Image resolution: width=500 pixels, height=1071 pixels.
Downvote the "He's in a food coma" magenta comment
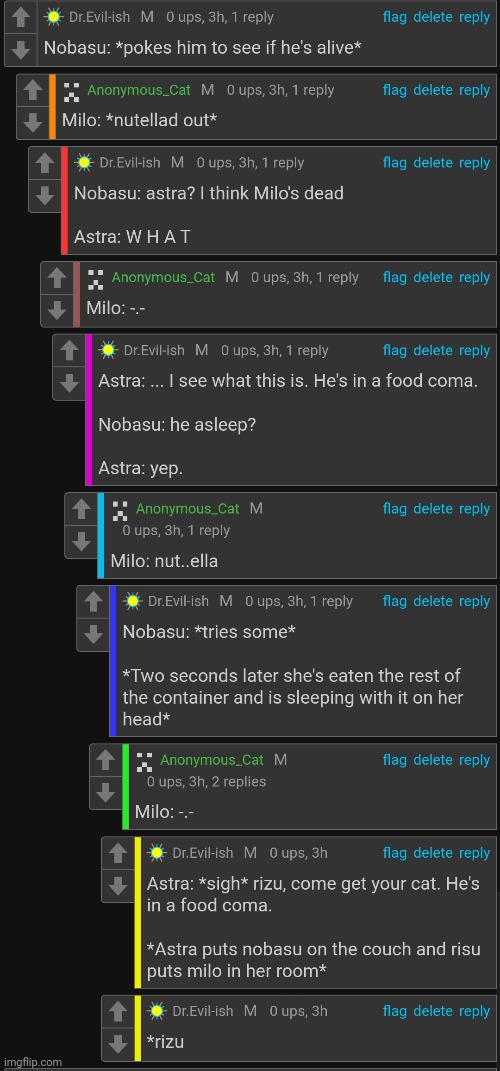pyautogui.click(x=69, y=384)
